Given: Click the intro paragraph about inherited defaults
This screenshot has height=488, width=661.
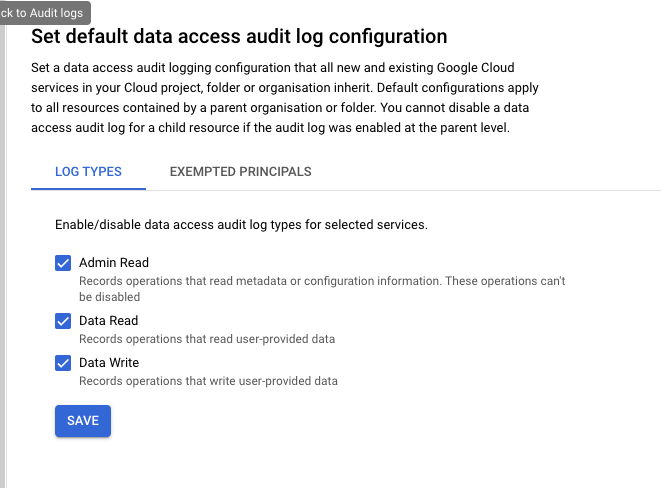Looking at the screenshot, I should tap(272, 97).
